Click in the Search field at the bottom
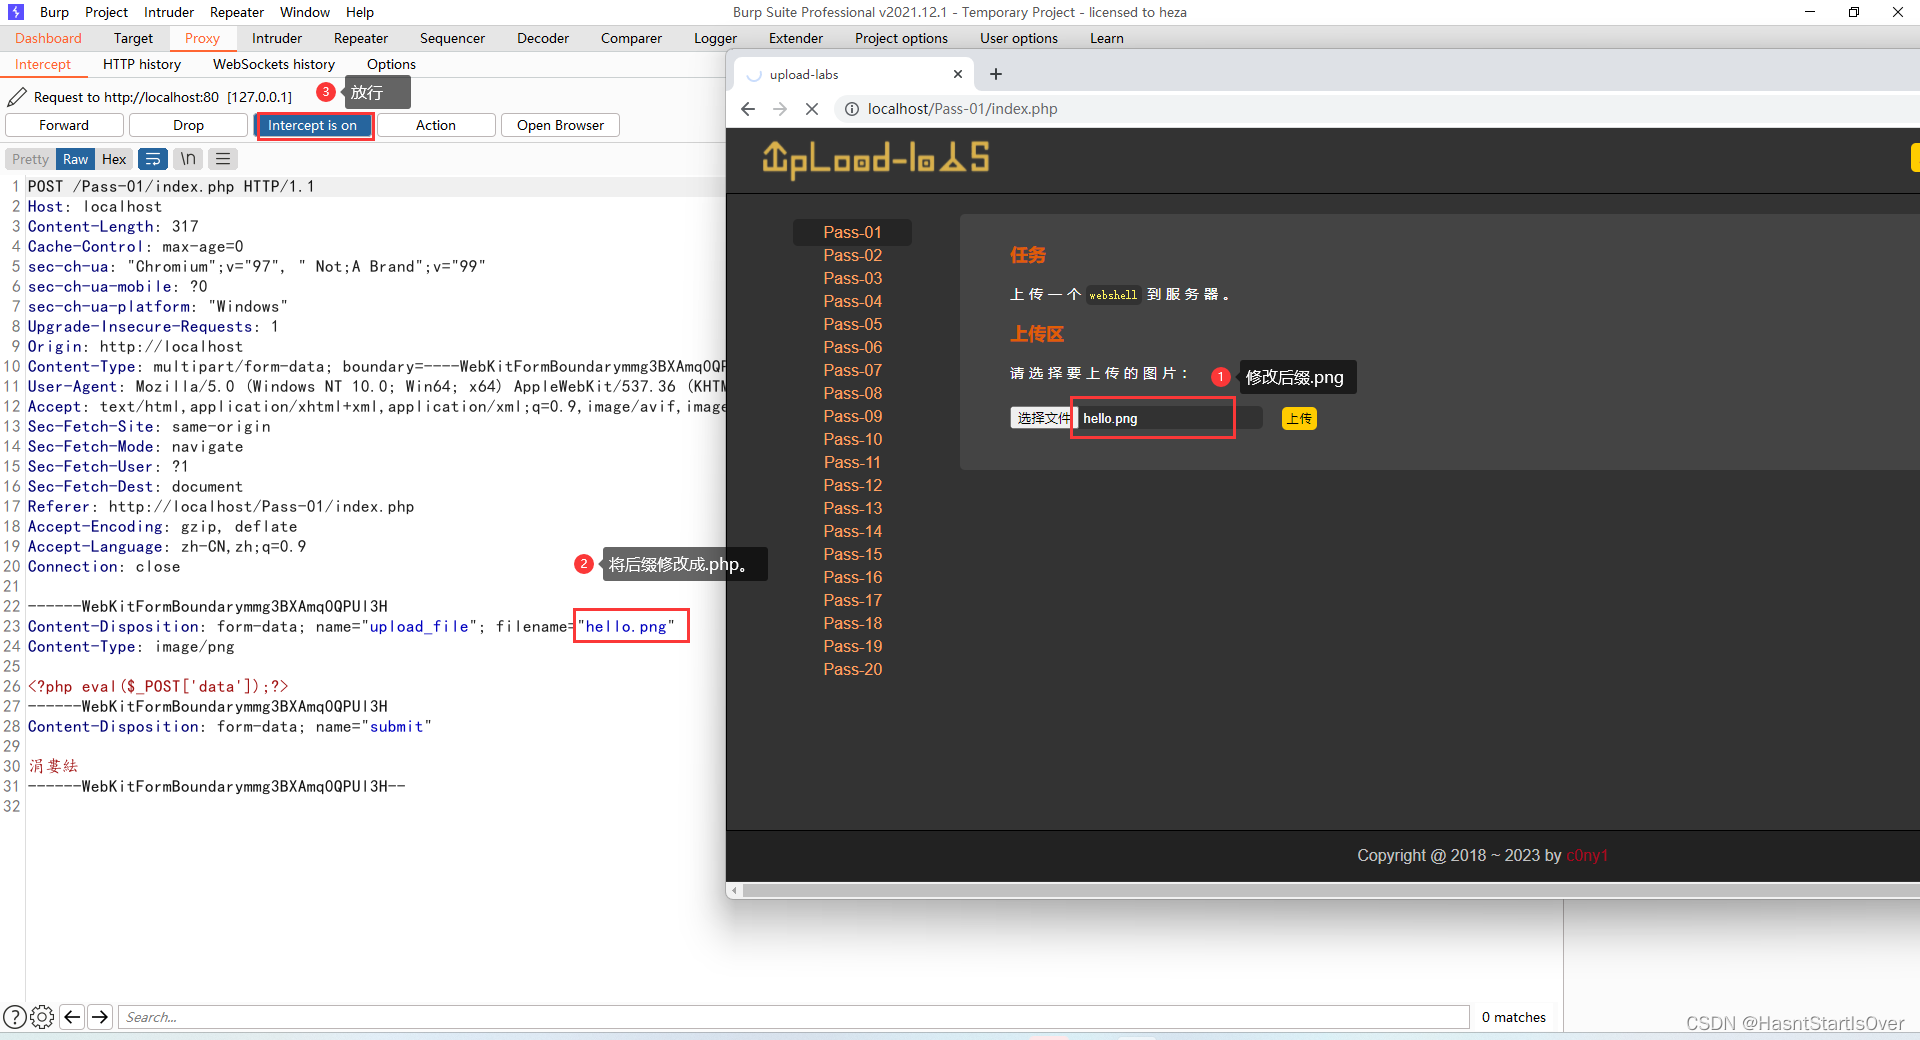Viewport: 1920px width, 1040px height. pyautogui.click(x=794, y=1017)
